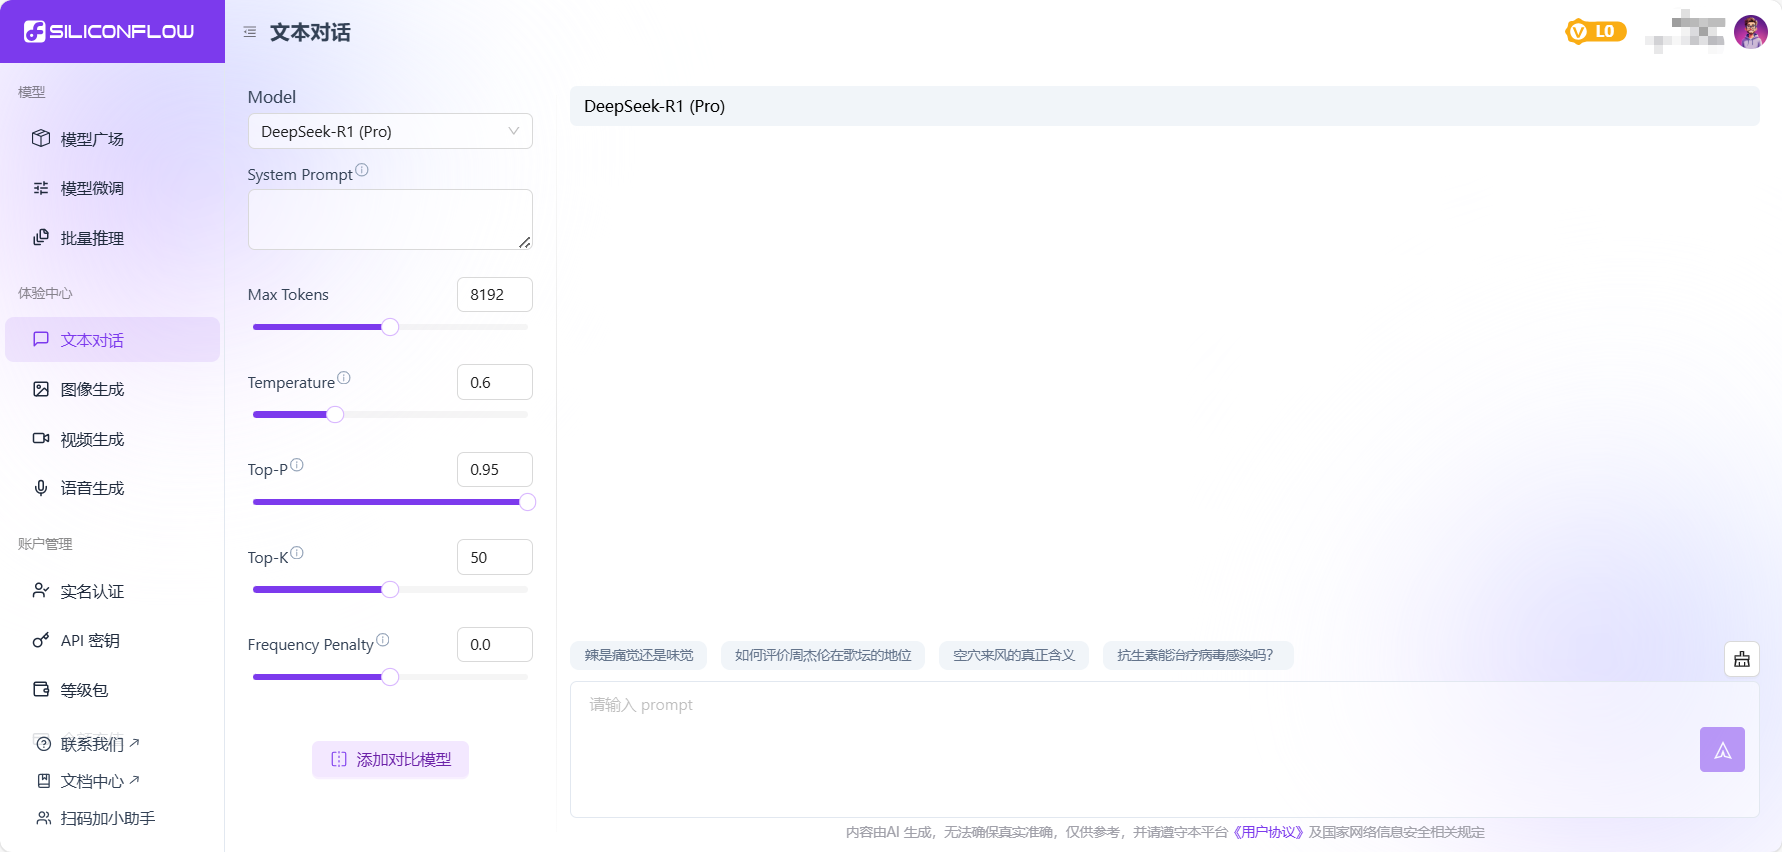Click 添加对比模型 button
Image resolution: width=1782 pixels, height=852 pixels.
(x=390, y=759)
